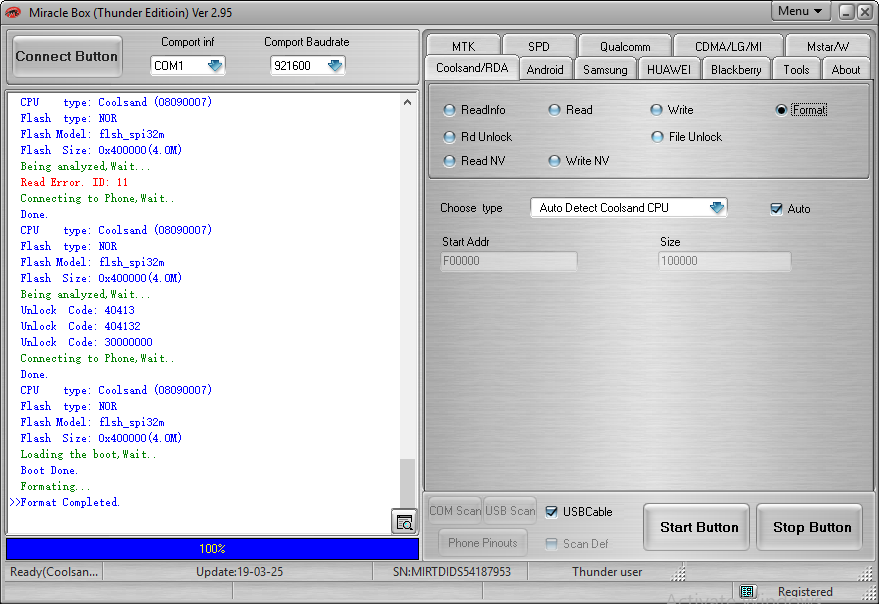The height and width of the screenshot is (604, 879).
Task: Click the Start Button
Action: (696, 527)
